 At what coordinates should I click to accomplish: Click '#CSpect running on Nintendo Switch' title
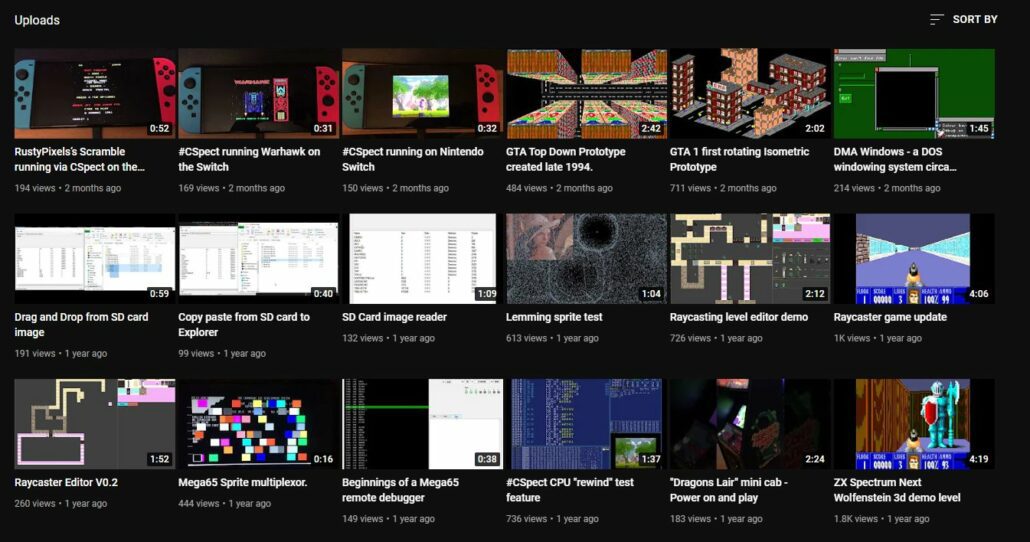click(412, 159)
